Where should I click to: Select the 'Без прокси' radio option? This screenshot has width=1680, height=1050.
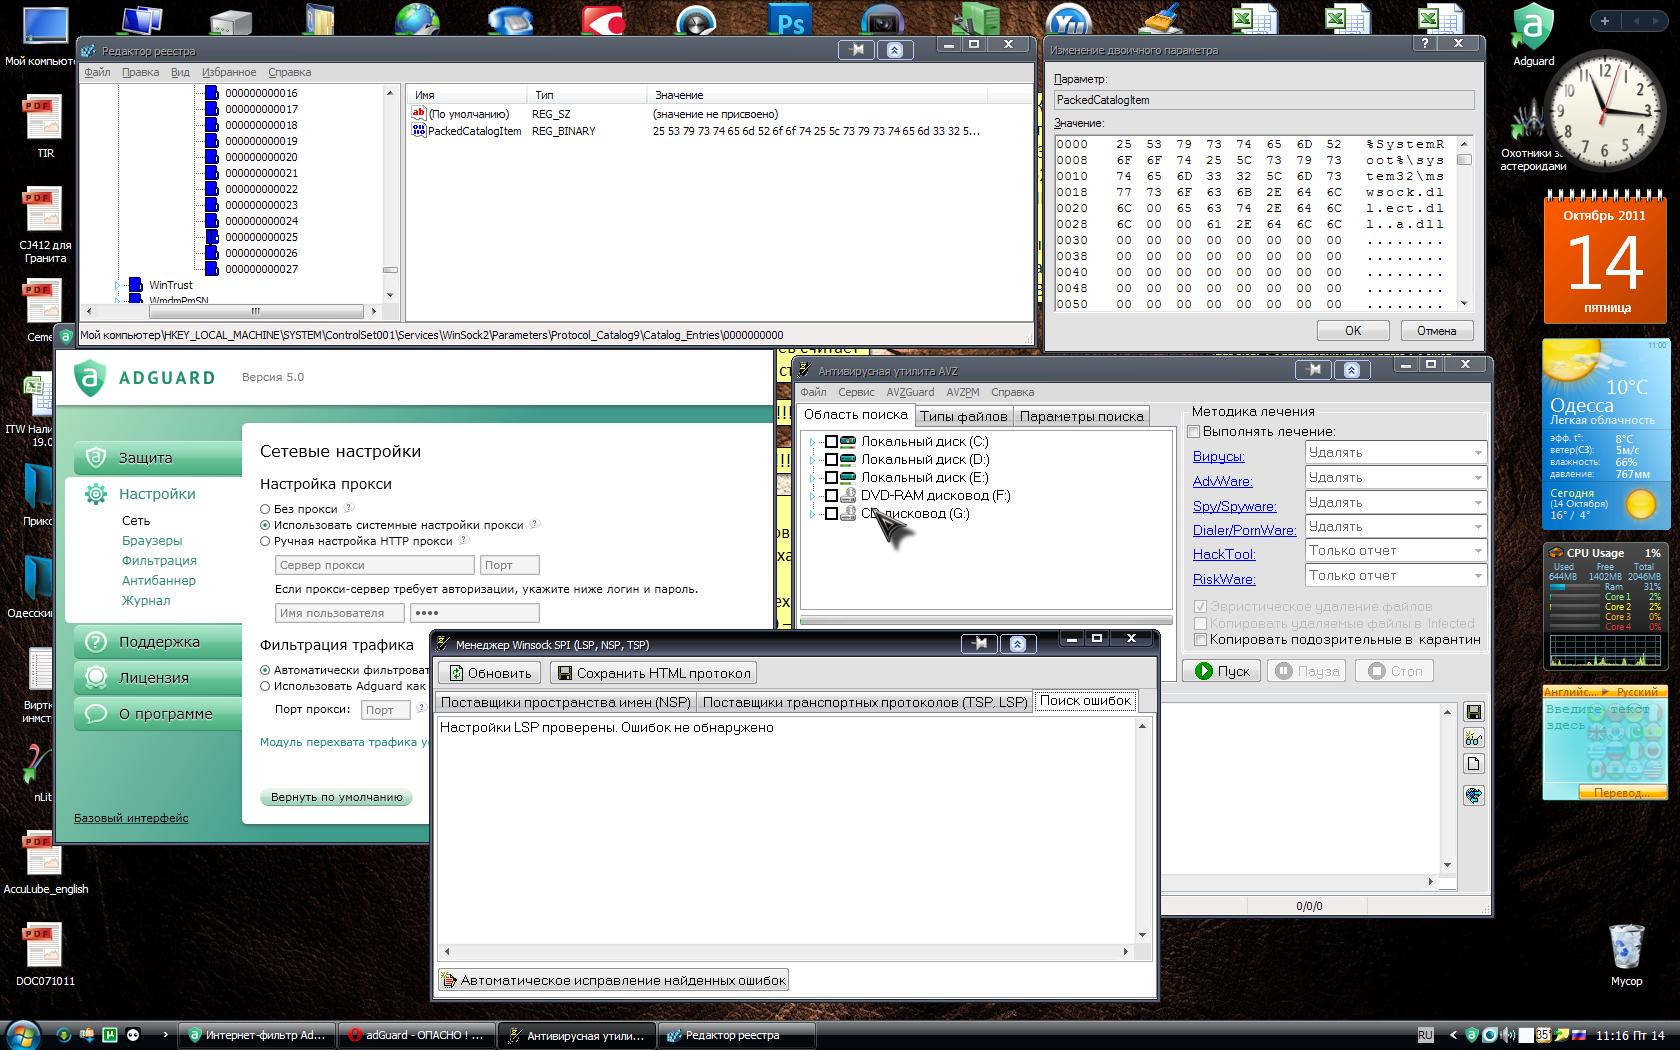coord(265,509)
